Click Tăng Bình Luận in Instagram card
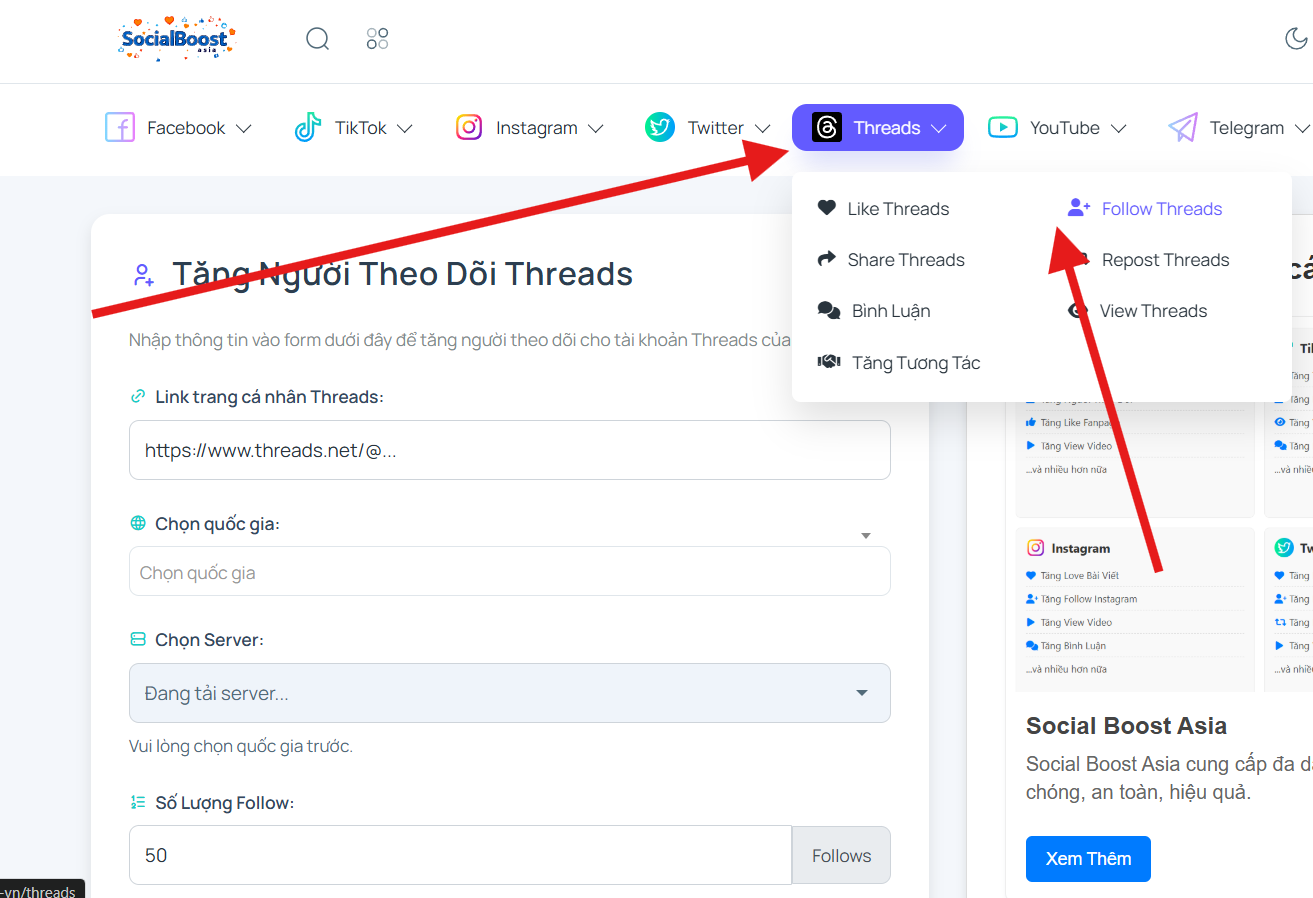1313x898 pixels. tap(1075, 646)
